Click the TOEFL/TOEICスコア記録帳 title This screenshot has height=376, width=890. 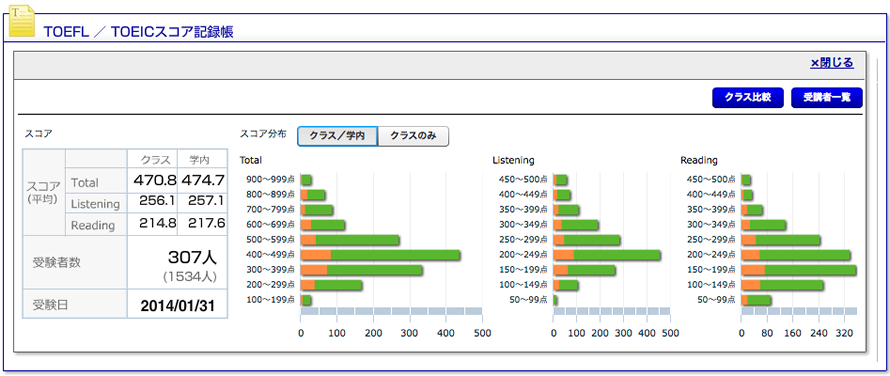tap(138, 32)
